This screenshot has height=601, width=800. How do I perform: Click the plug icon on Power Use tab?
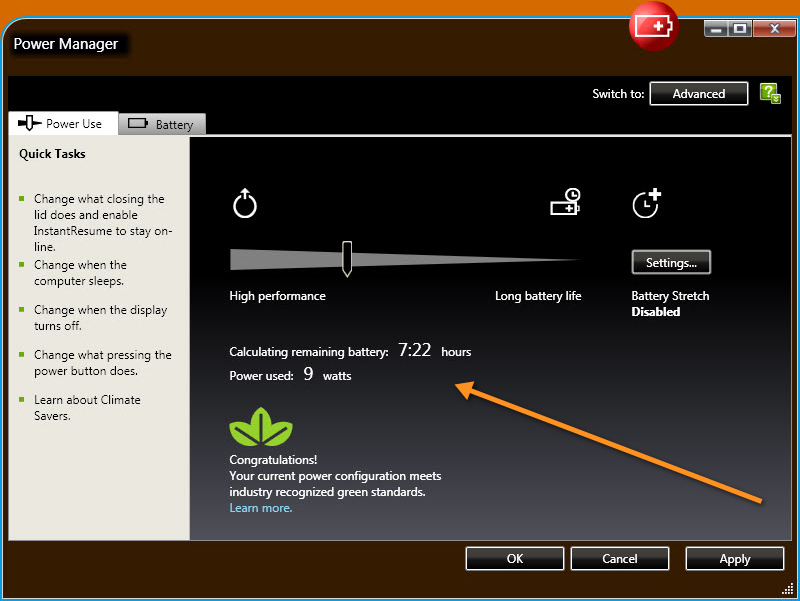tap(30, 123)
